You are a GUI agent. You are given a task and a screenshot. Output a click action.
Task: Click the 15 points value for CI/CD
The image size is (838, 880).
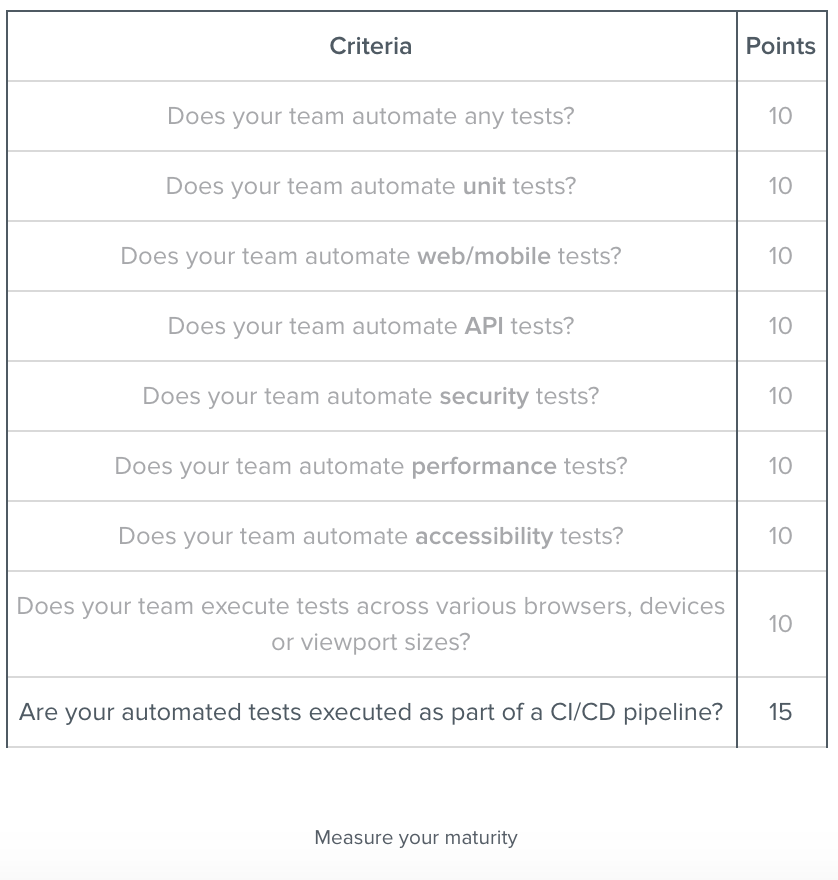(781, 712)
